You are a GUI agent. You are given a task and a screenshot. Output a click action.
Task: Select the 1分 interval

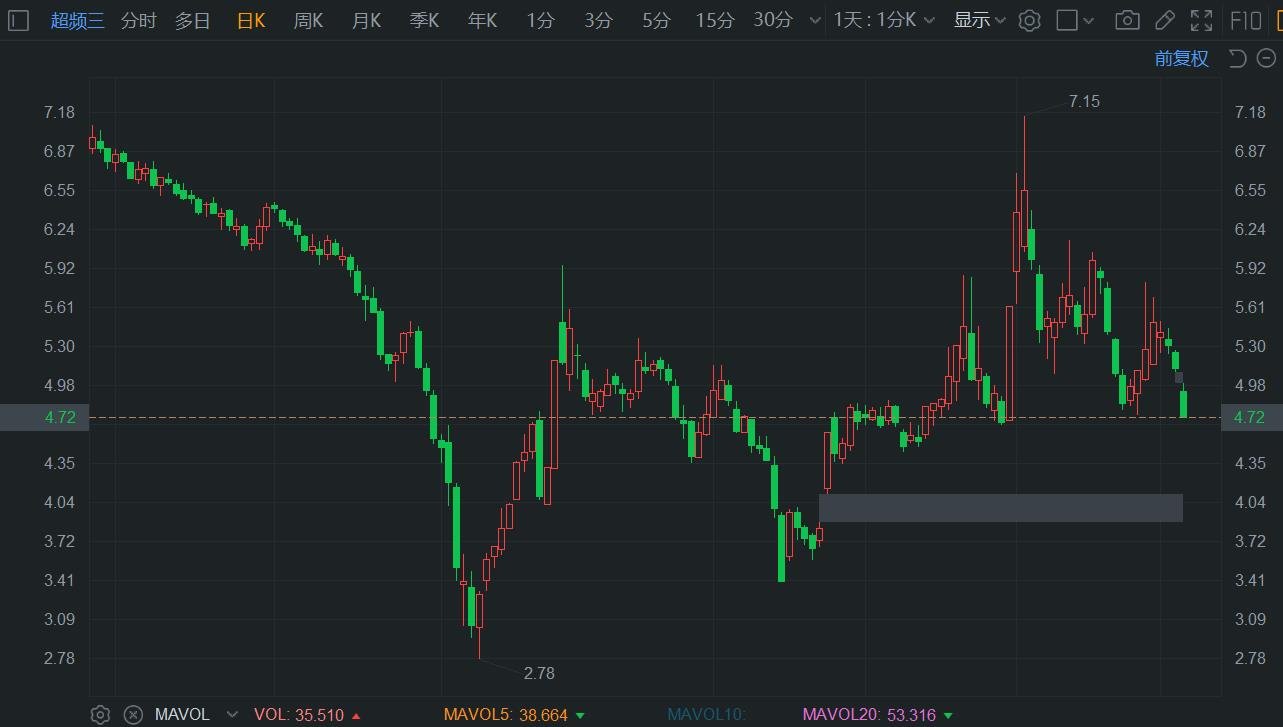pos(541,20)
